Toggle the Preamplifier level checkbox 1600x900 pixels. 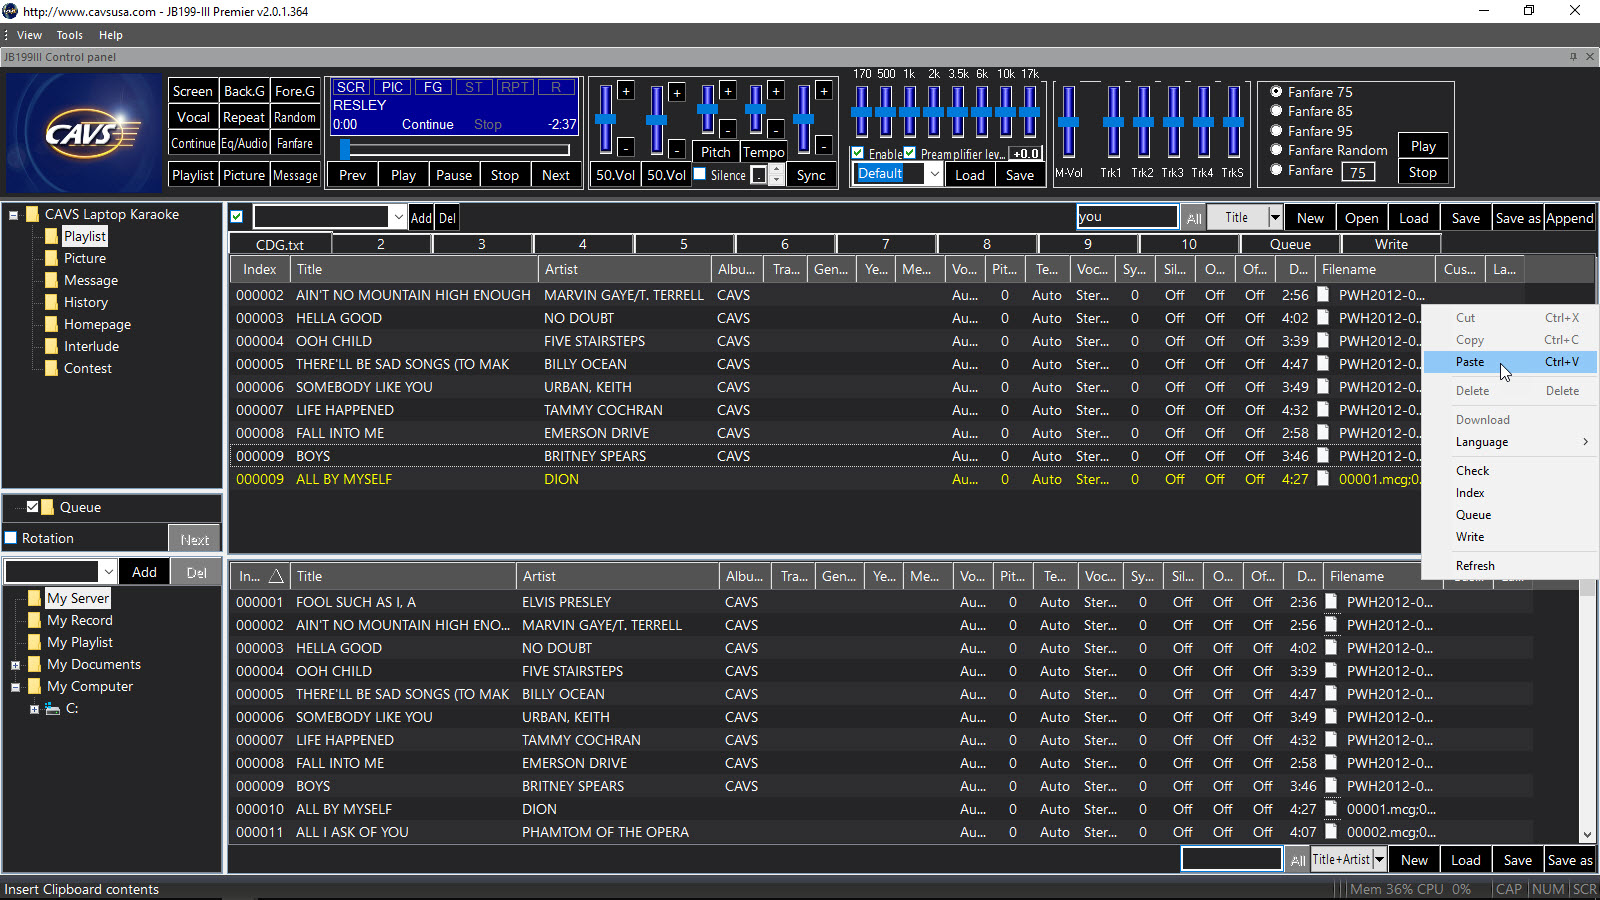tap(910, 153)
